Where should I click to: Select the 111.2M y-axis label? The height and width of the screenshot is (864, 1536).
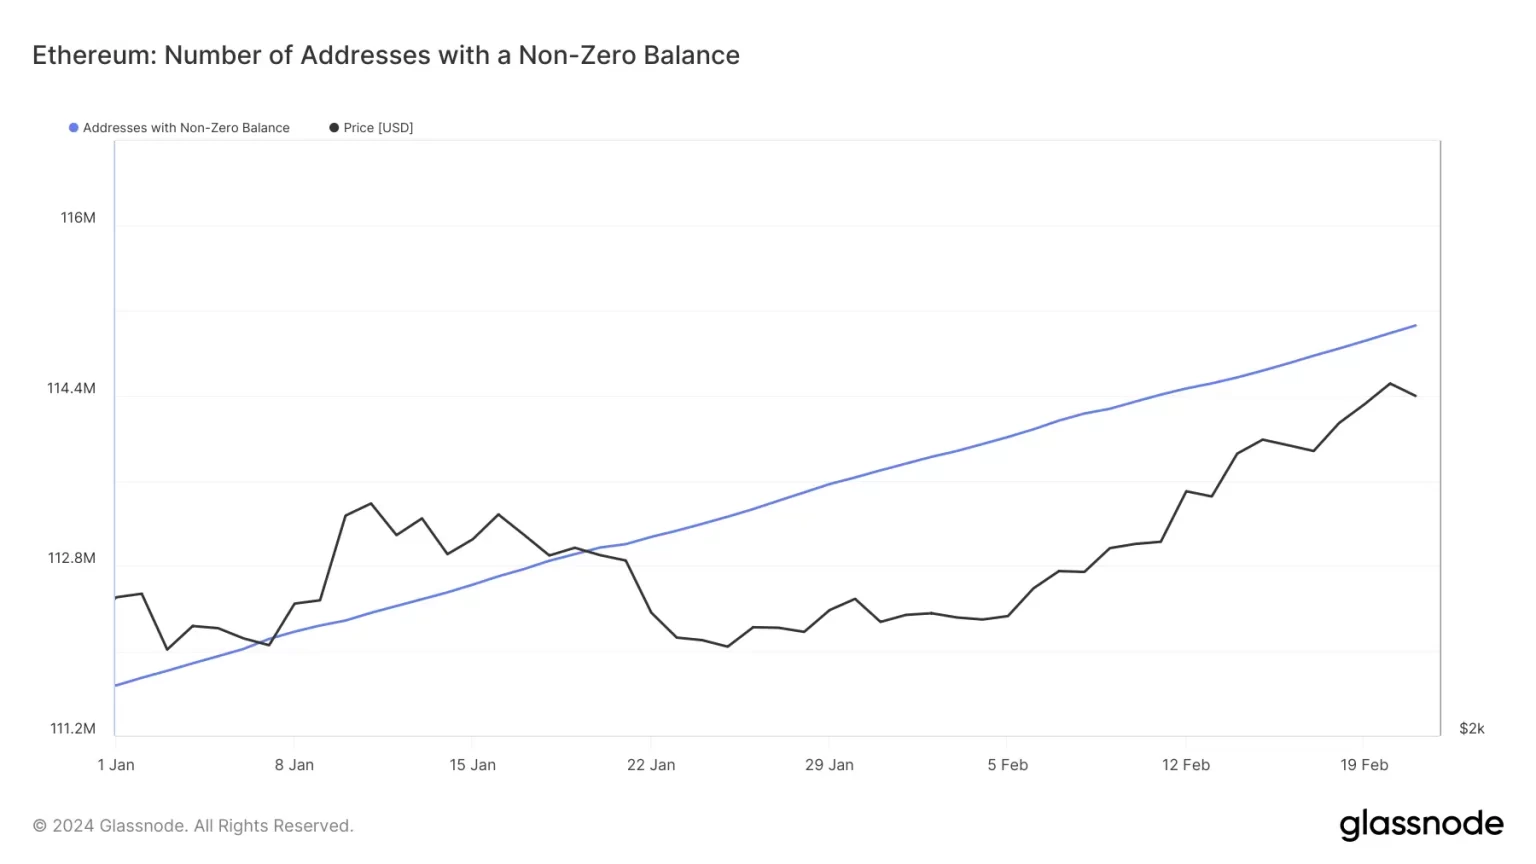(73, 728)
